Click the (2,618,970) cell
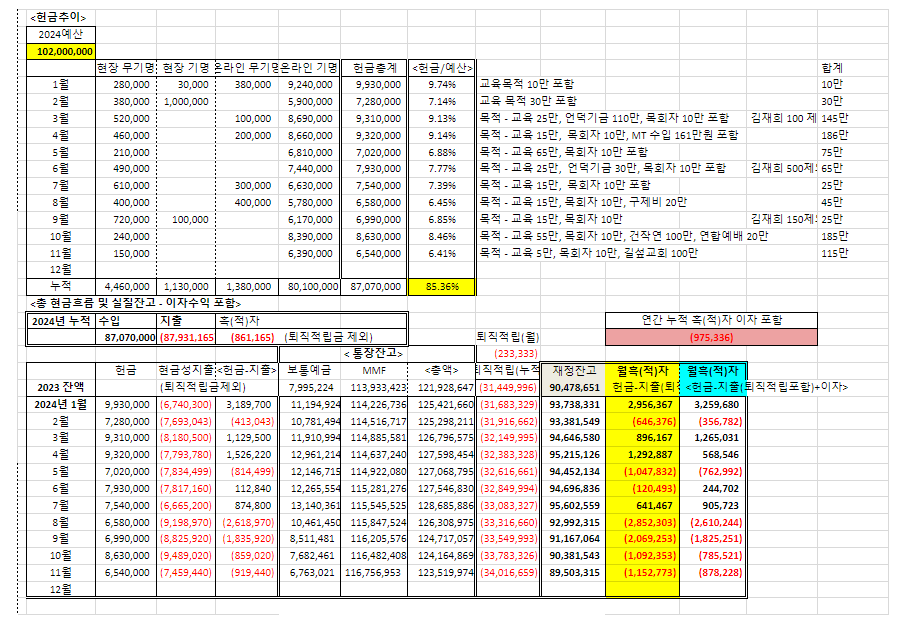902x627 pixels. click(247, 523)
